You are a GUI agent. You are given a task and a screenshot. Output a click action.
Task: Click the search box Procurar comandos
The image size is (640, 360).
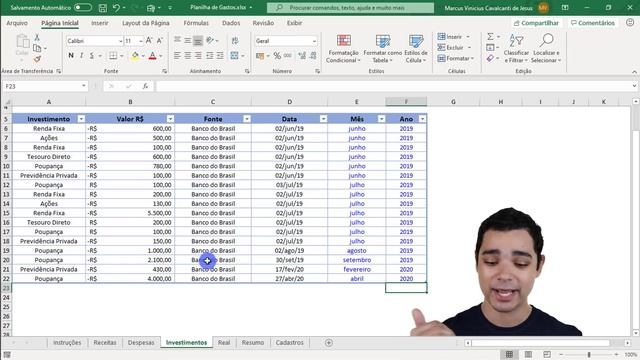(x=350, y=8)
